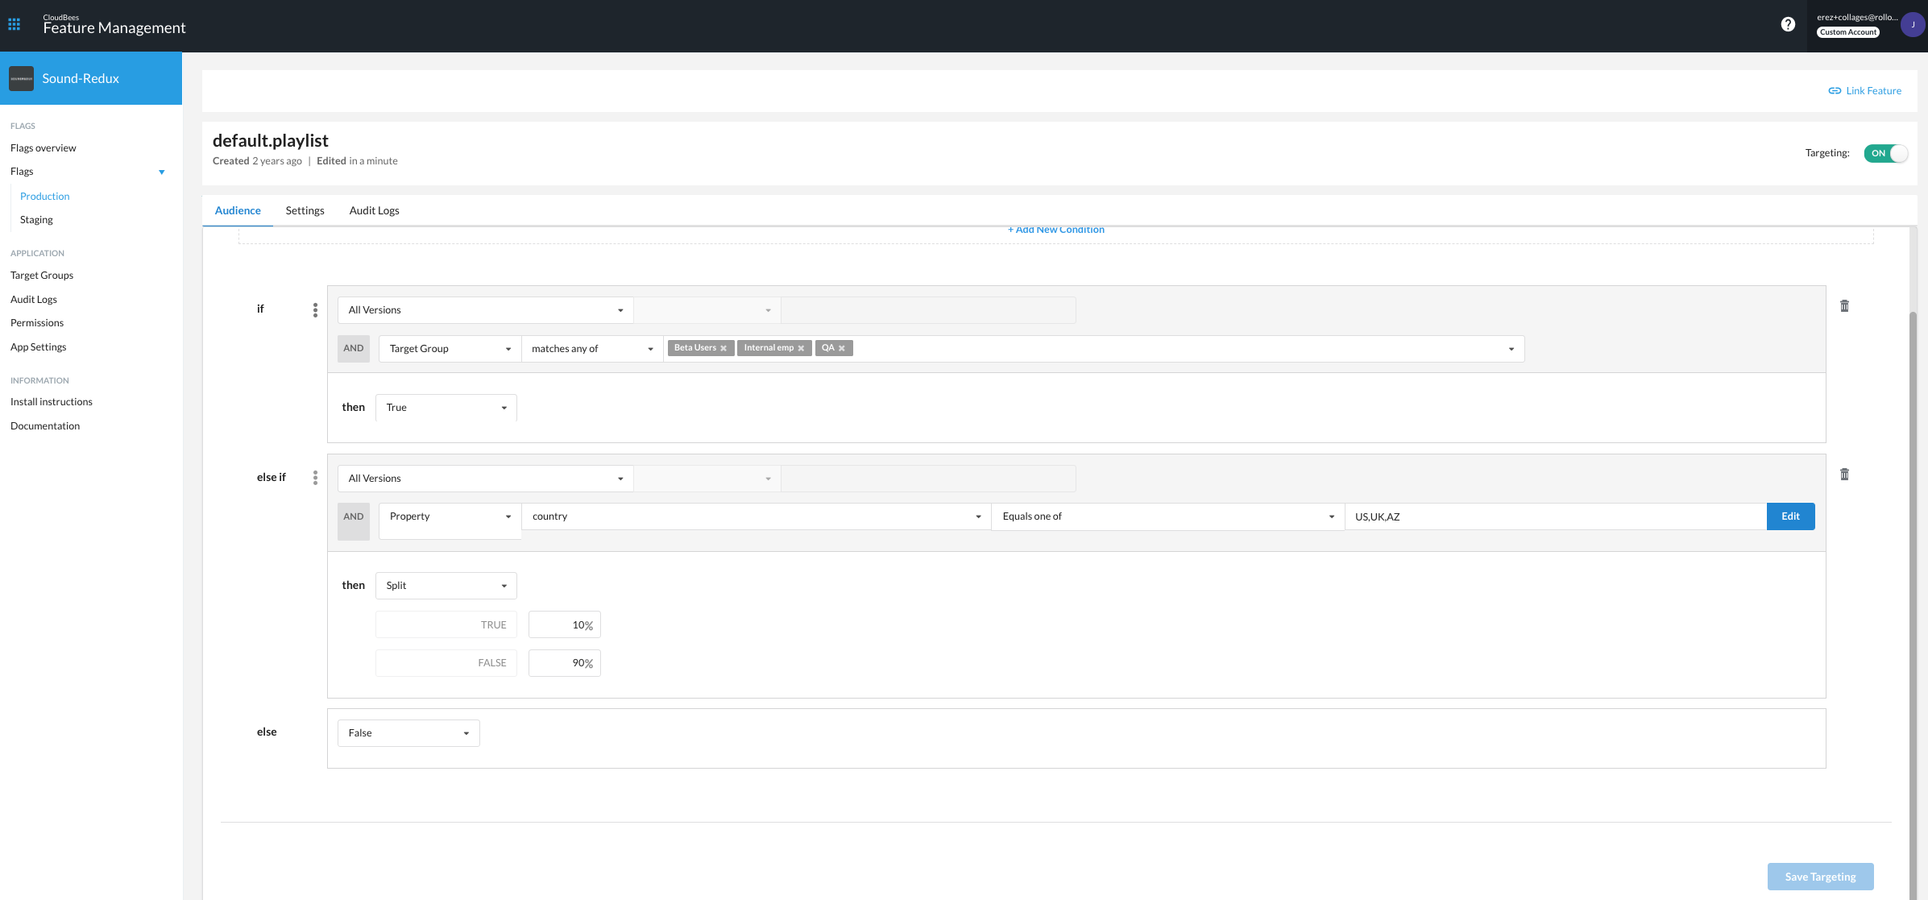This screenshot has height=900, width=1928.
Task: Open the 'then Split' value dropdown
Action: click(x=446, y=586)
